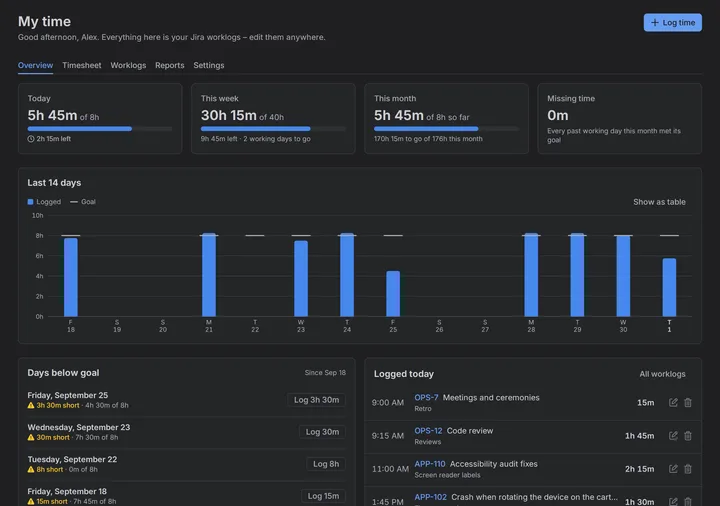Viewport: 720px width, 506px height.
Task: Click the 11:00 AM time entry
Action: (390, 469)
